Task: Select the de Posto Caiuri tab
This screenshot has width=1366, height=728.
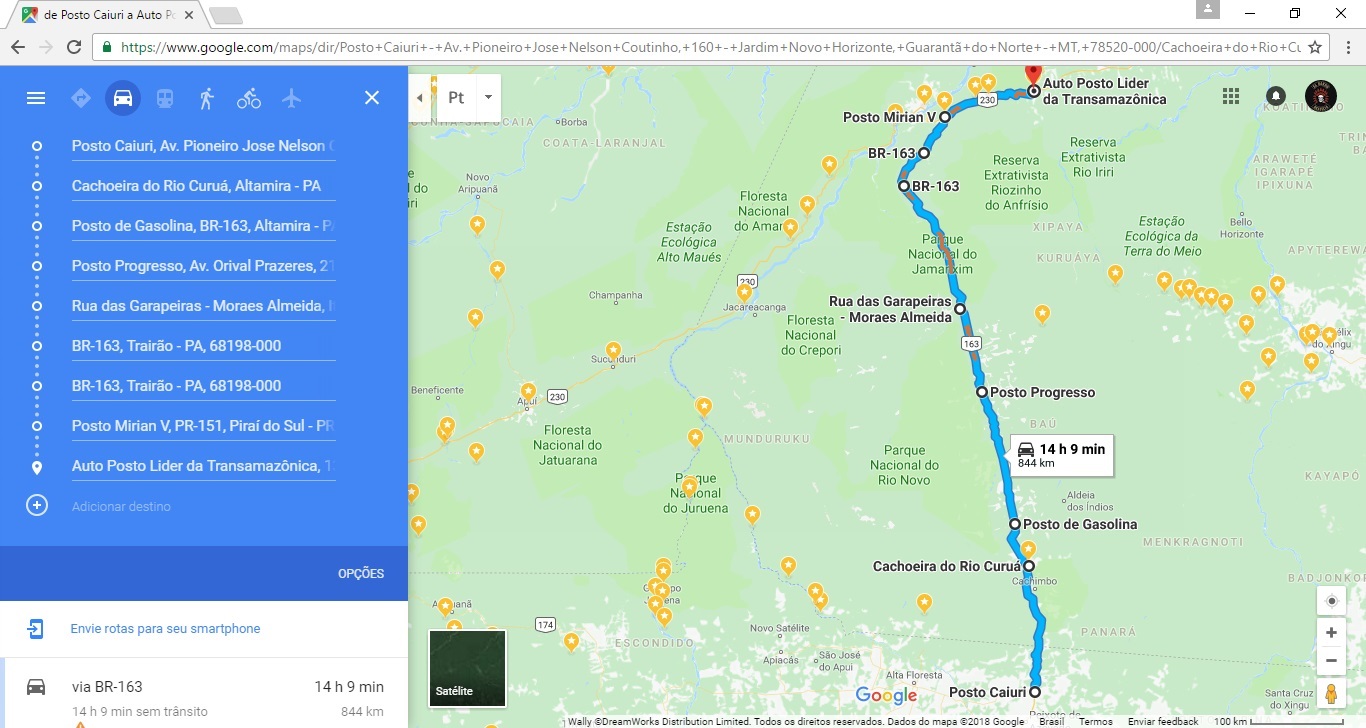Action: [x=108, y=15]
